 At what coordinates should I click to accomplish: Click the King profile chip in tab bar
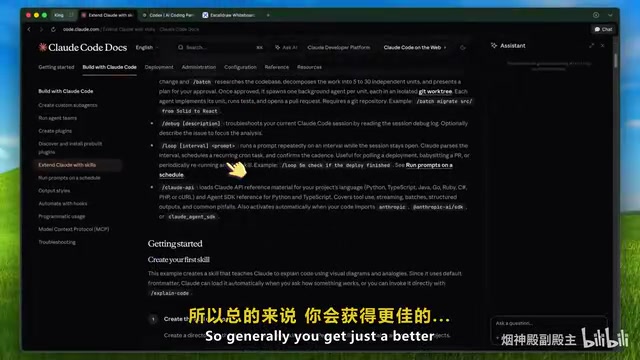(64, 15)
